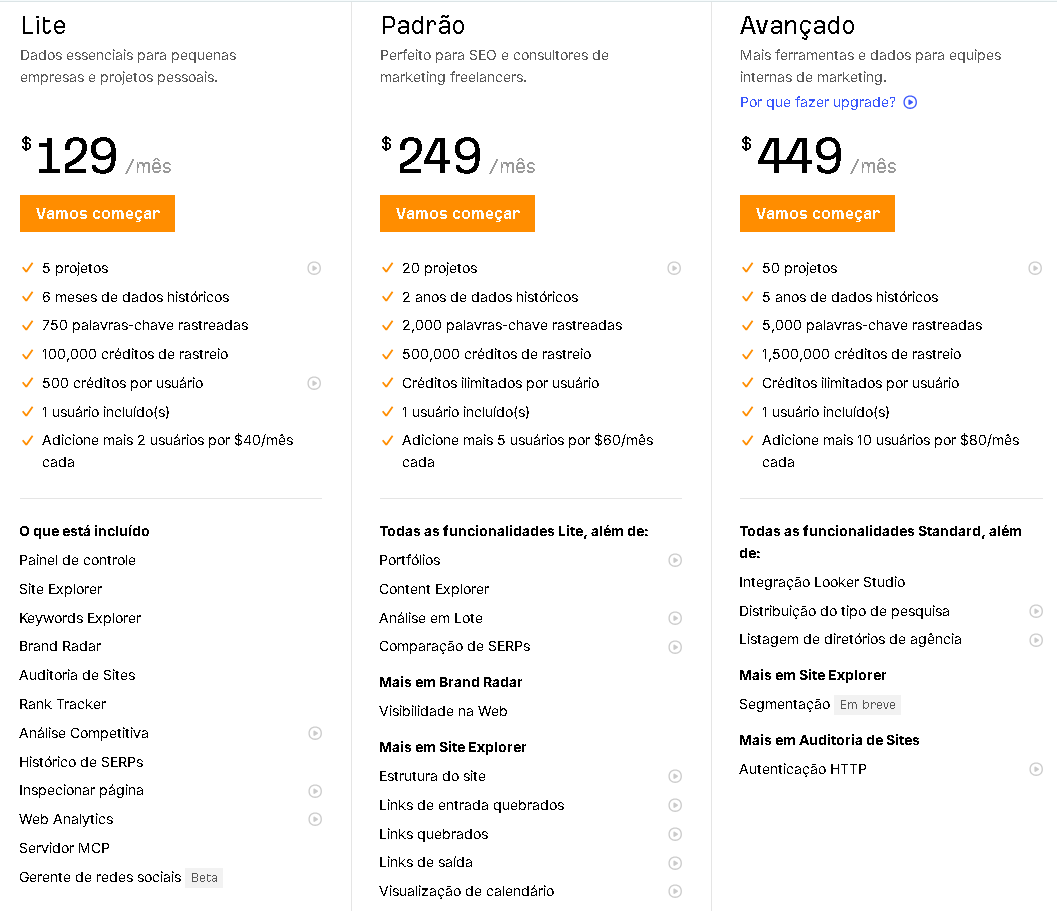Click "Vamos começar" under the Avançado plan
The width and height of the screenshot is (1057, 911).
point(817,213)
